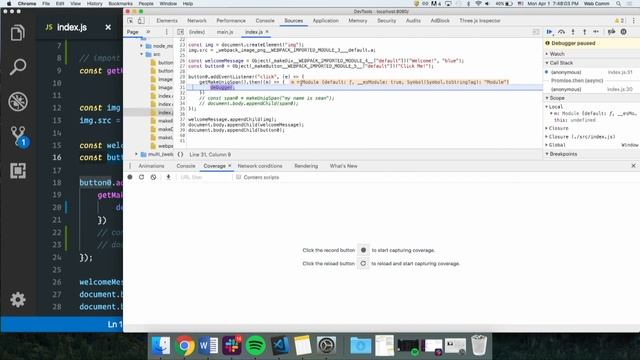The image size is (640, 360).
Task: Open DevTools main kebab menu
Action: (633, 20)
